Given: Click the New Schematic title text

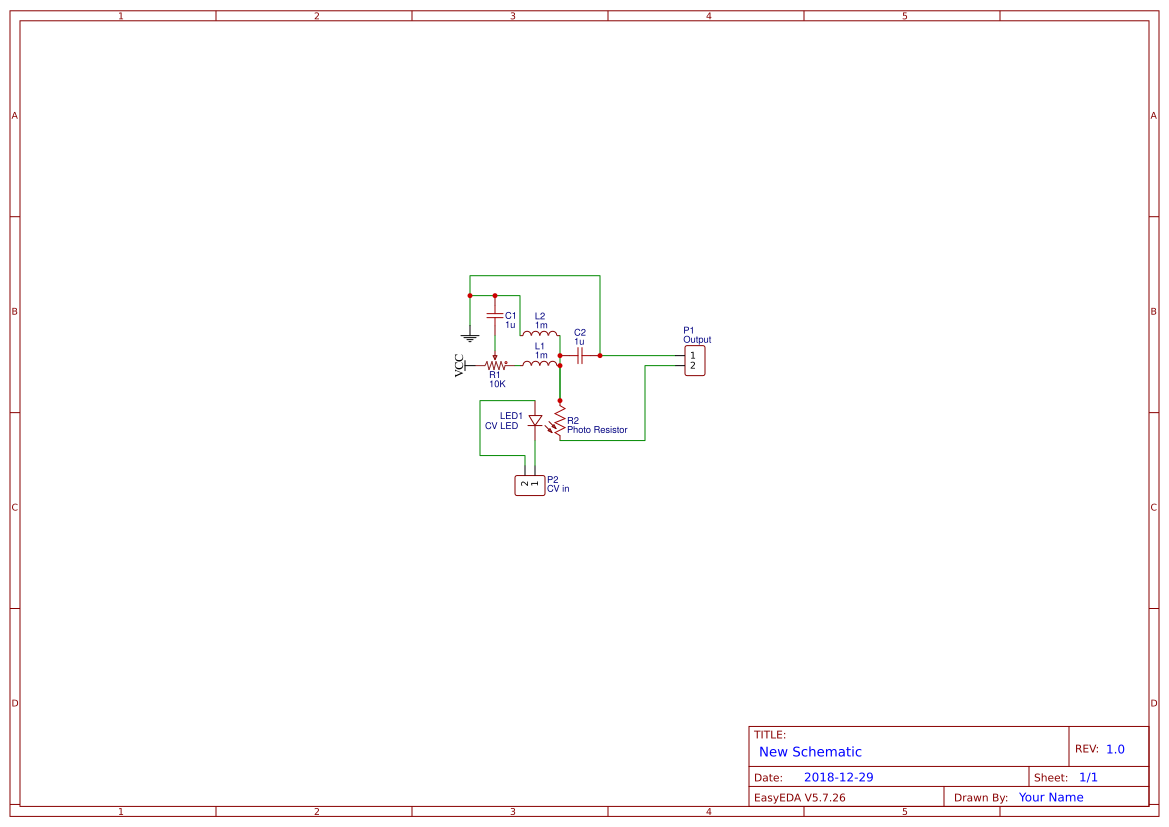Looking at the screenshot, I should point(810,751).
